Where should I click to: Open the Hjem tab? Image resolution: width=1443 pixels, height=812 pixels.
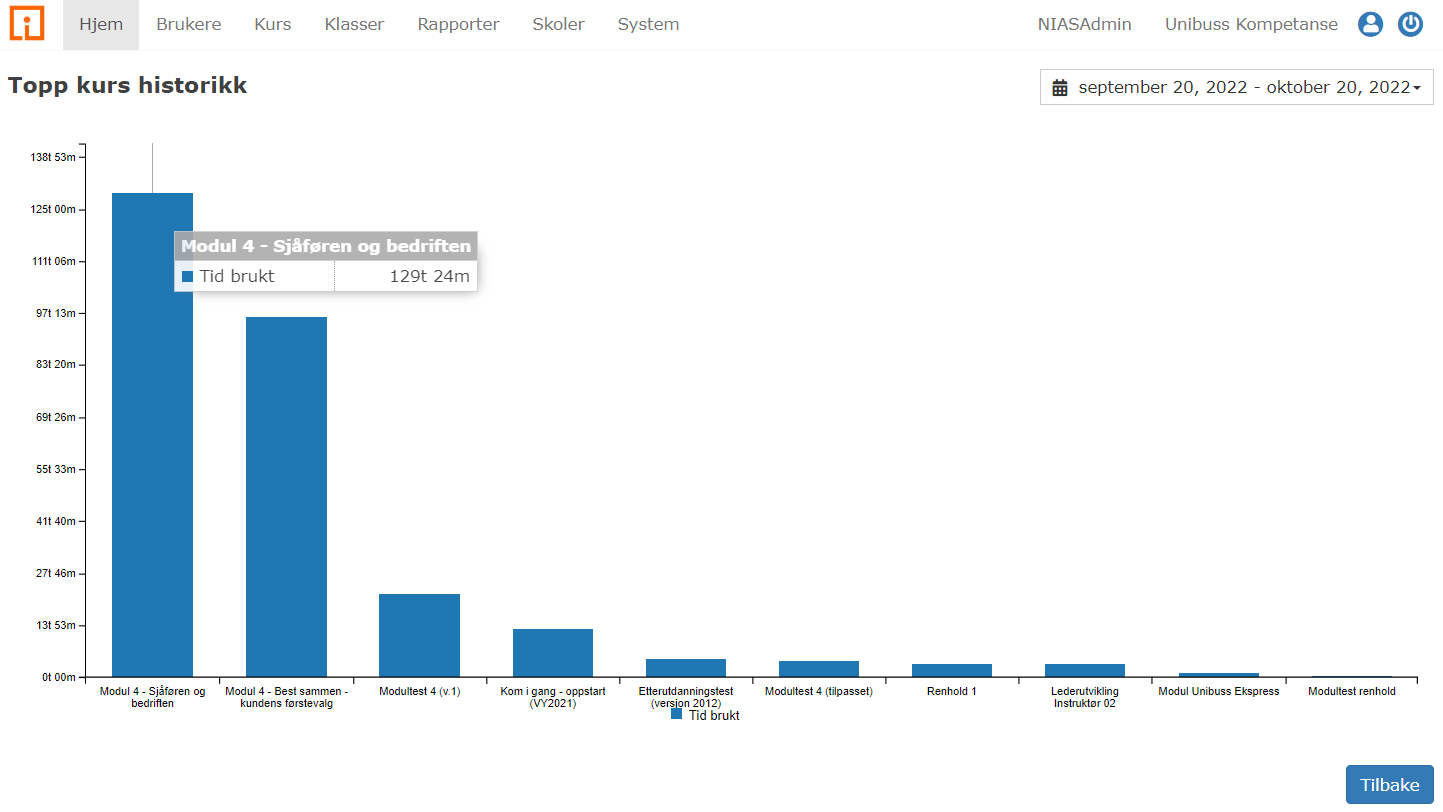(101, 25)
